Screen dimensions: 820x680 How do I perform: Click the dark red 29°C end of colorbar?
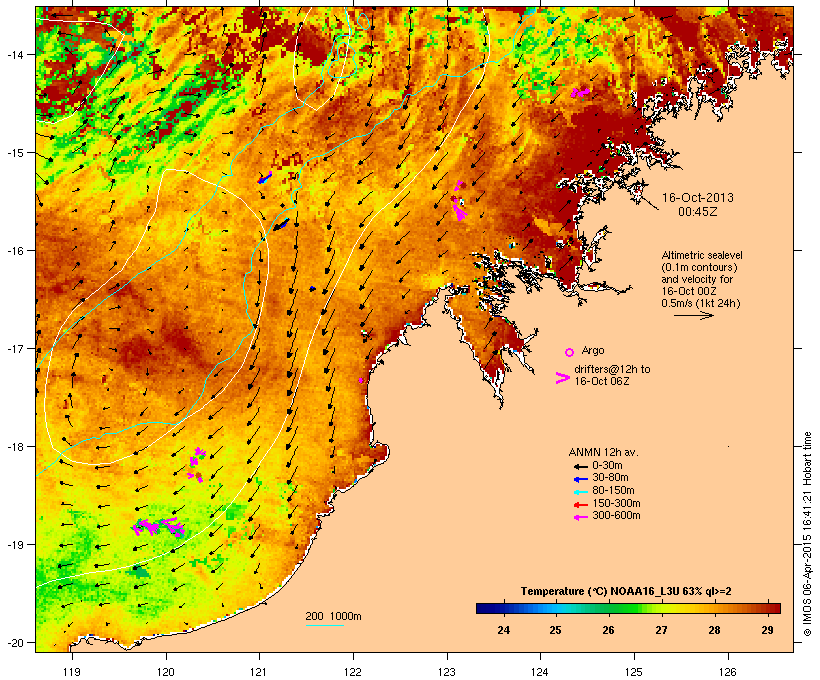click(x=775, y=608)
